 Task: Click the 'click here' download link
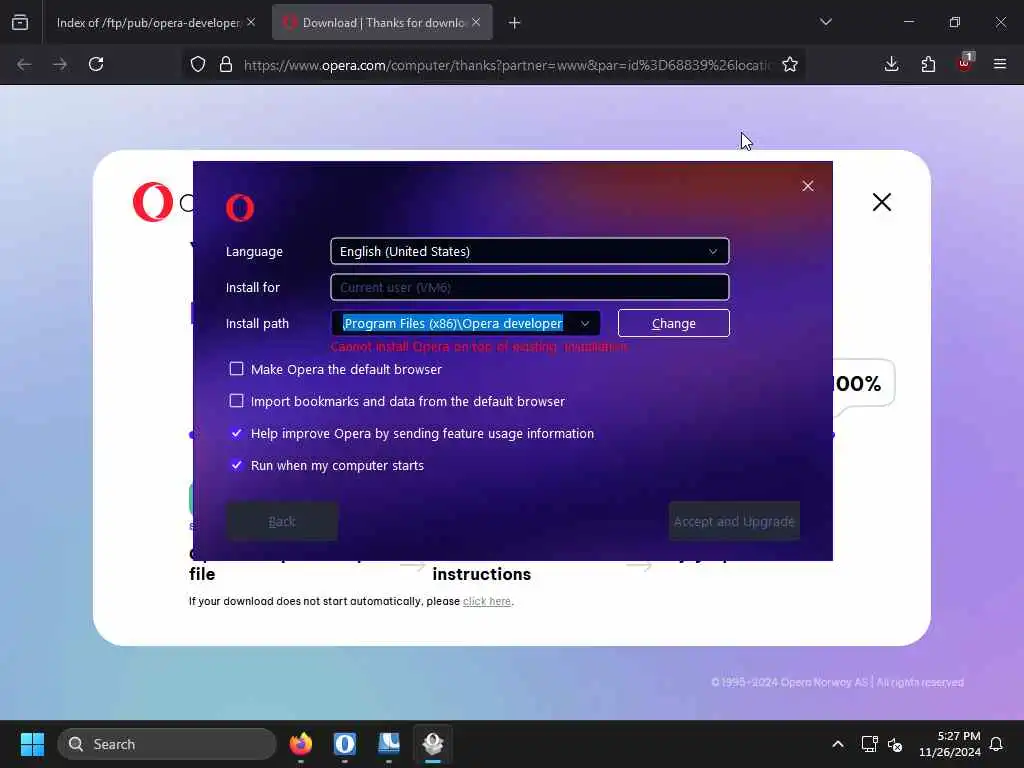tap(487, 601)
